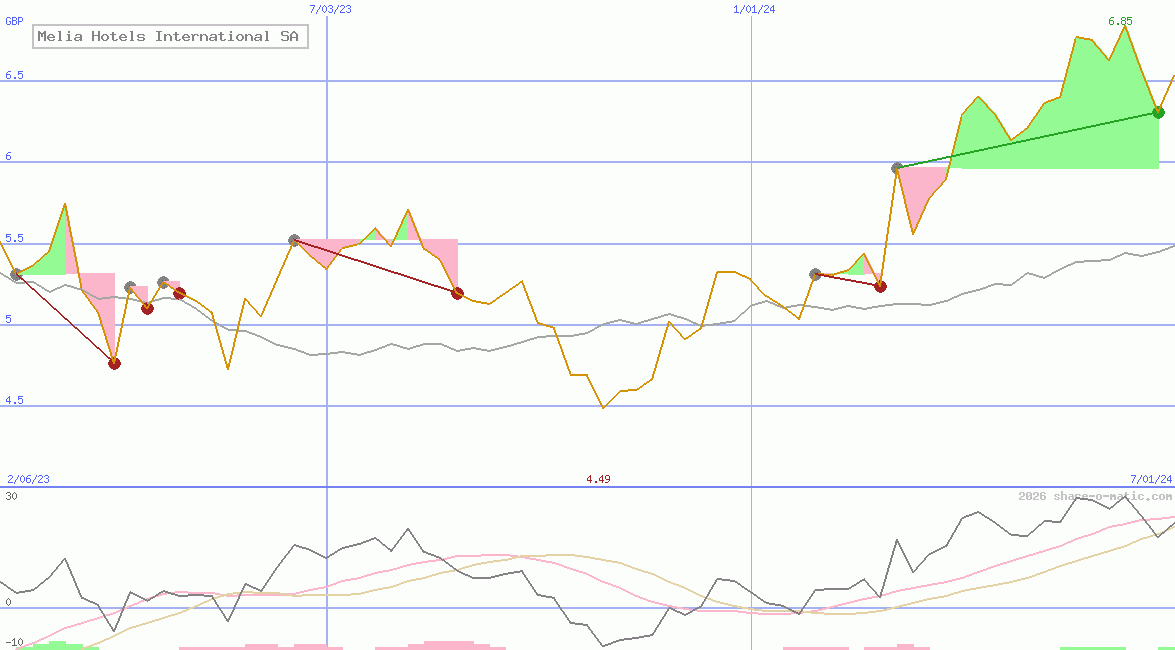
Task: Click the 4.49 lowest price label
Action: 598,479
